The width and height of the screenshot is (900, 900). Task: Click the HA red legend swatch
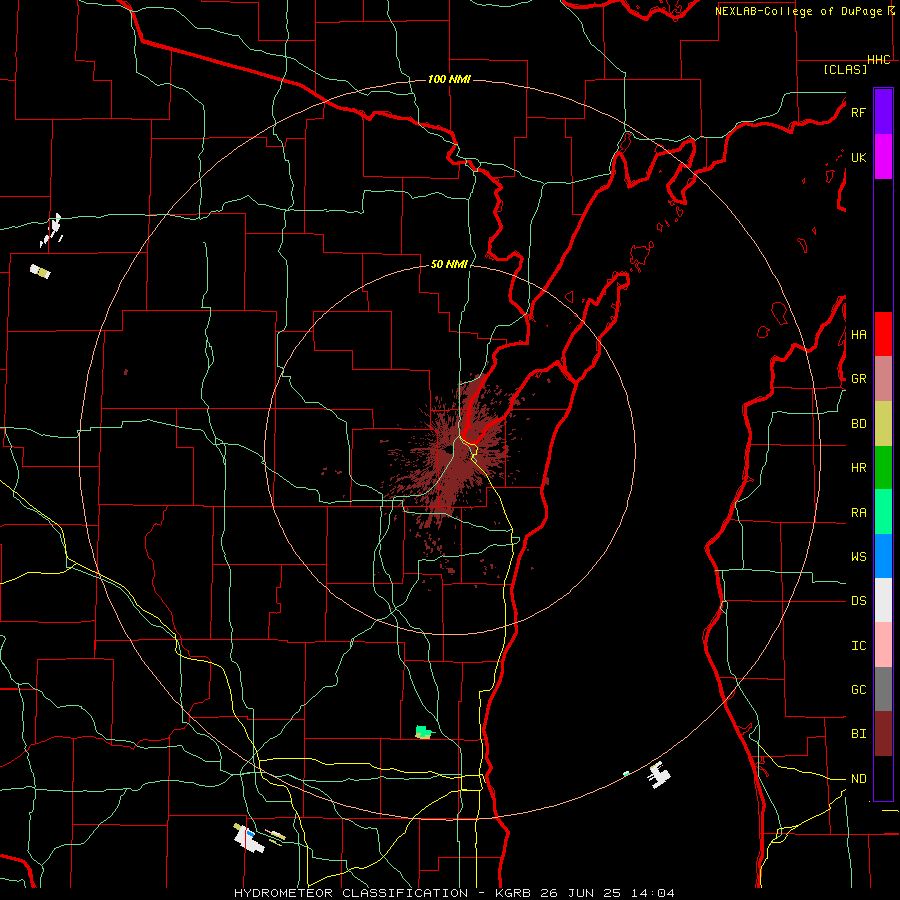[x=883, y=334]
